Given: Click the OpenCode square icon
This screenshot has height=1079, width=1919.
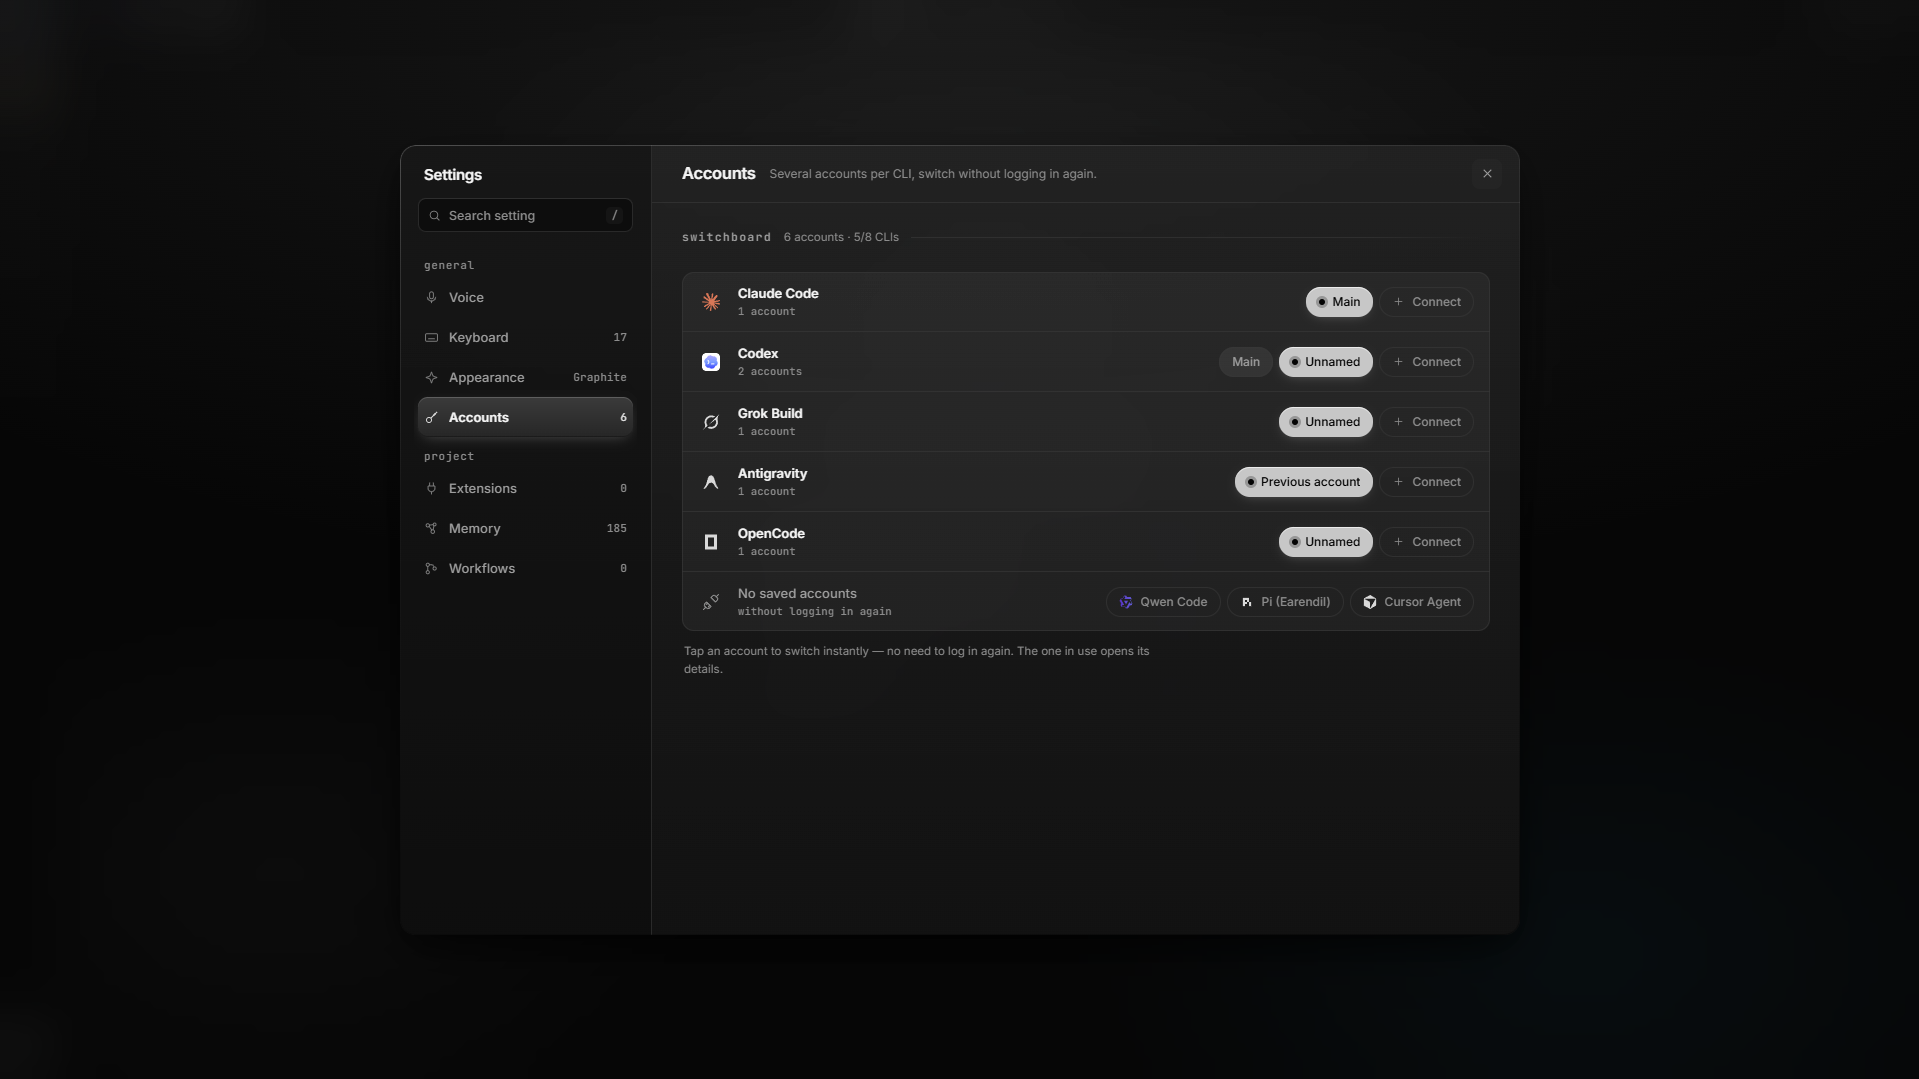Looking at the screenshot, I should tap(711, 542).
